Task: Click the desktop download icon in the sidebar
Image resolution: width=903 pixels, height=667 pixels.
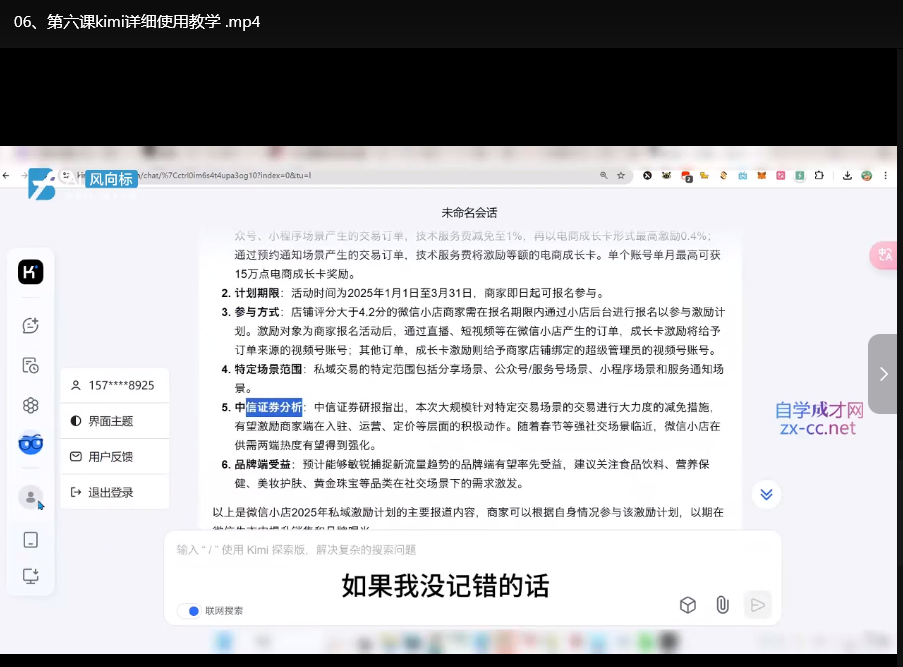Action: coord(31,576)
